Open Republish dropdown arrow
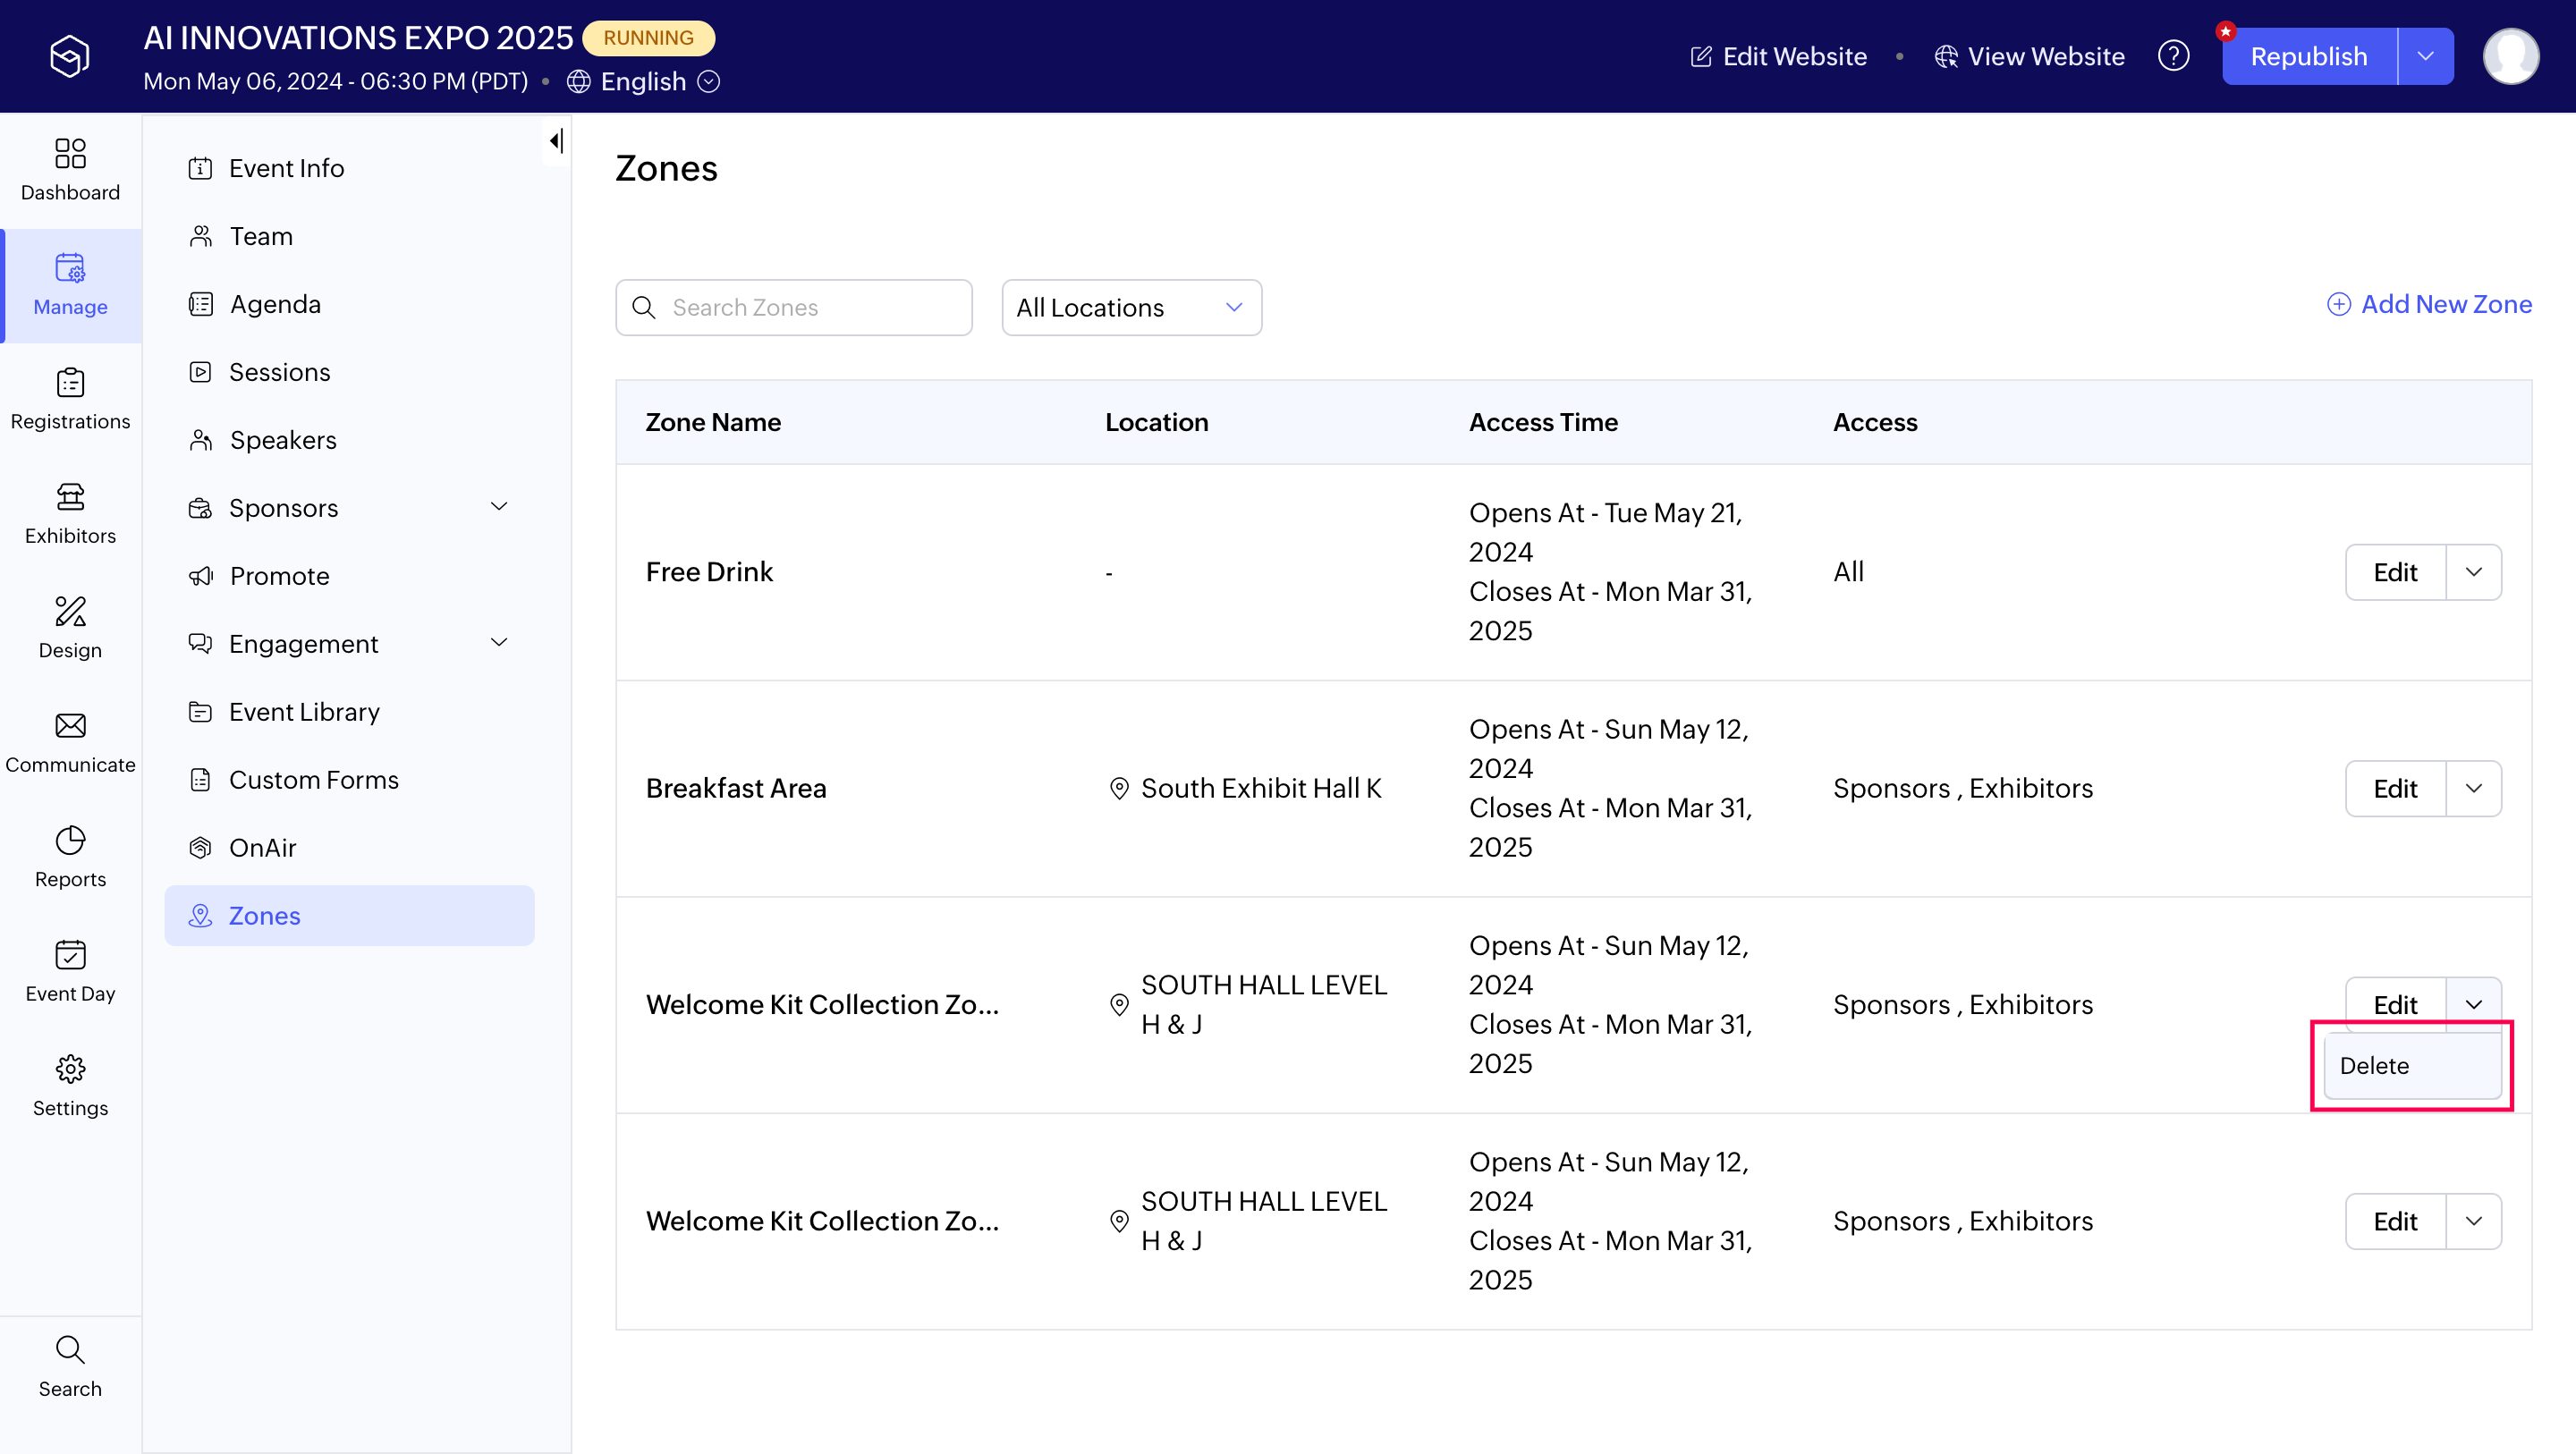This screenshot has width=2576, height=1454. pos(2425,56)
